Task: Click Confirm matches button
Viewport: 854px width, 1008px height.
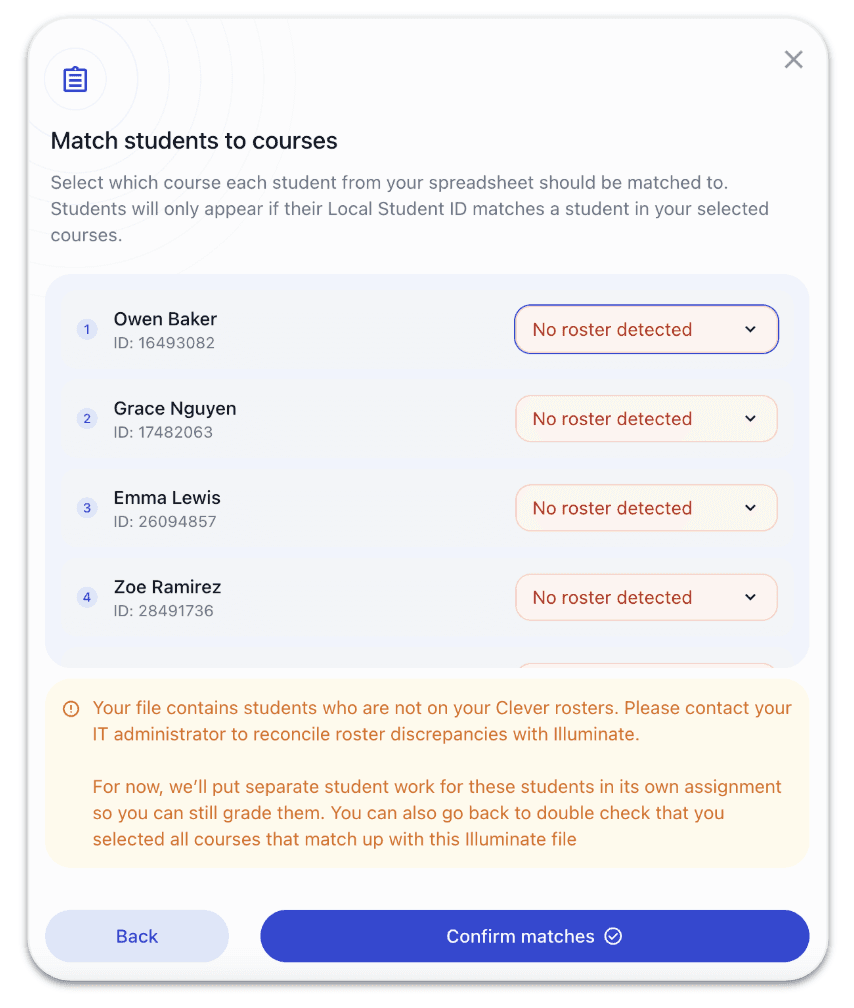Action: click(x=534, y=937)
